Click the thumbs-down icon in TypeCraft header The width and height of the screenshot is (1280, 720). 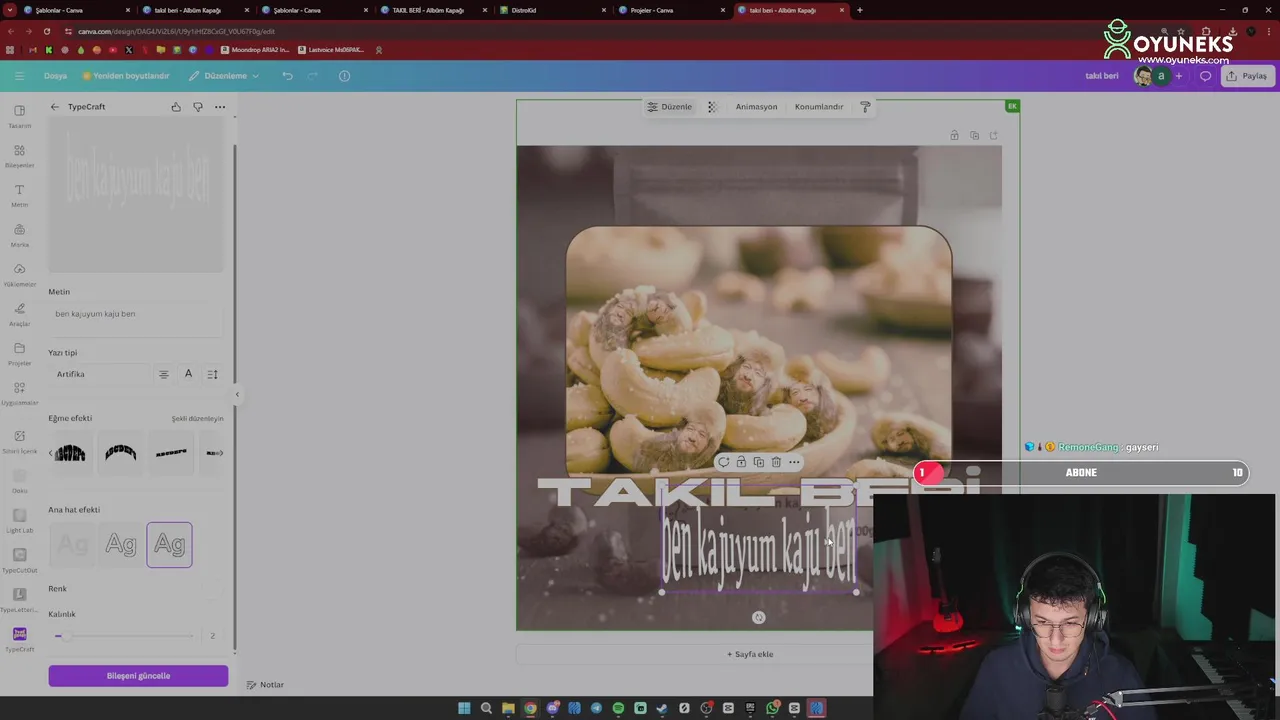198,107
